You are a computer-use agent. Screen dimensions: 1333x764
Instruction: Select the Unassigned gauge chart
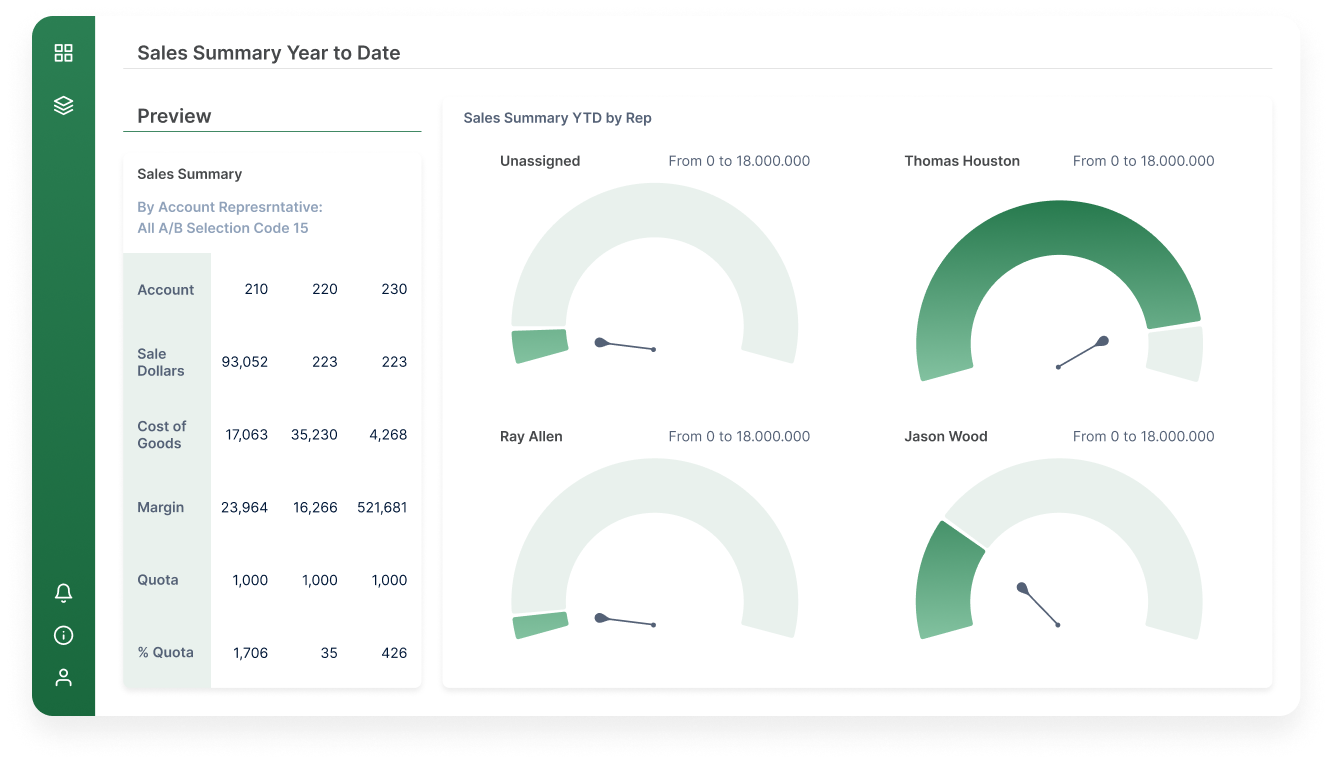[x=657, y=280]
